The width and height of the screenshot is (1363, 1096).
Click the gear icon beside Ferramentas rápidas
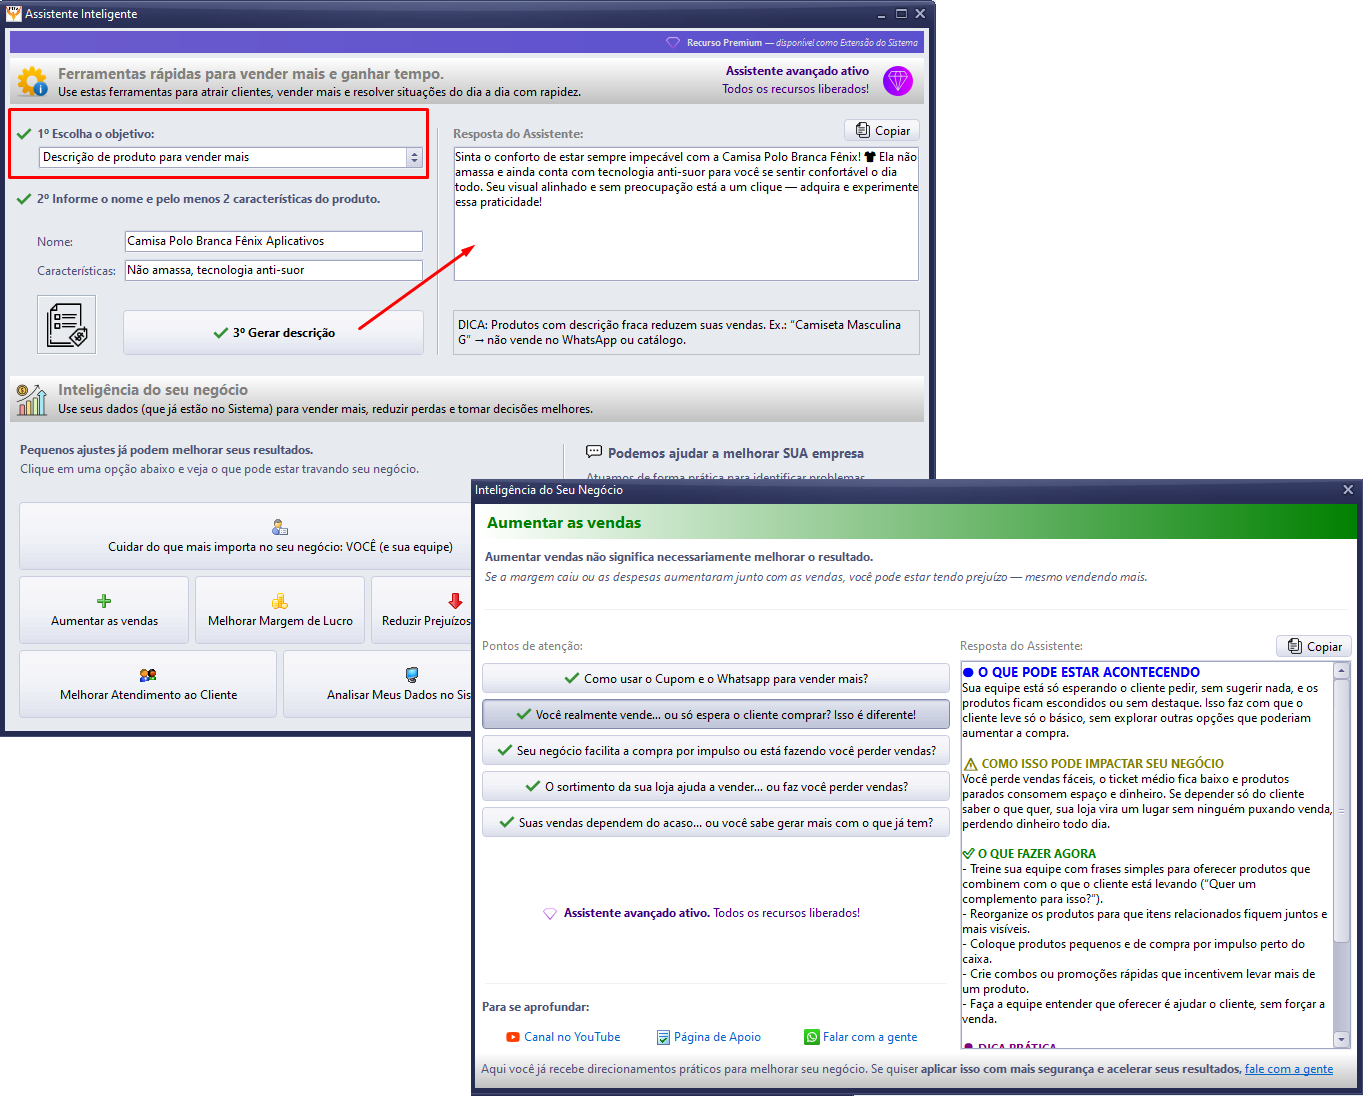pyautogui.click(x=32, y=81)
